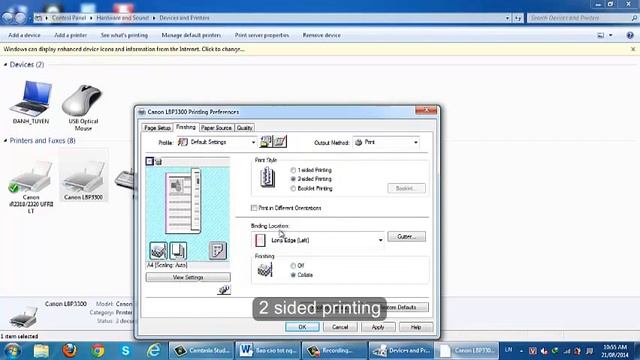Switch to the Camtasia Studio taskbar window
Screen dimensions: 640x360
click(201, 351)
